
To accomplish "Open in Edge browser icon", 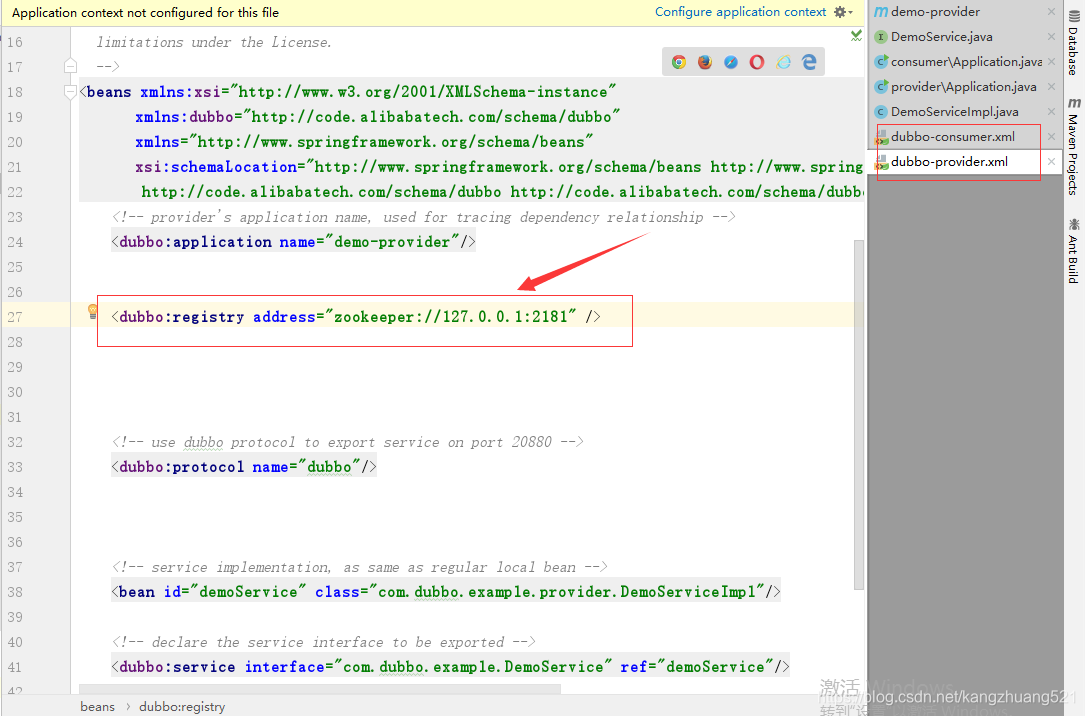I will (x=809, y=62).
